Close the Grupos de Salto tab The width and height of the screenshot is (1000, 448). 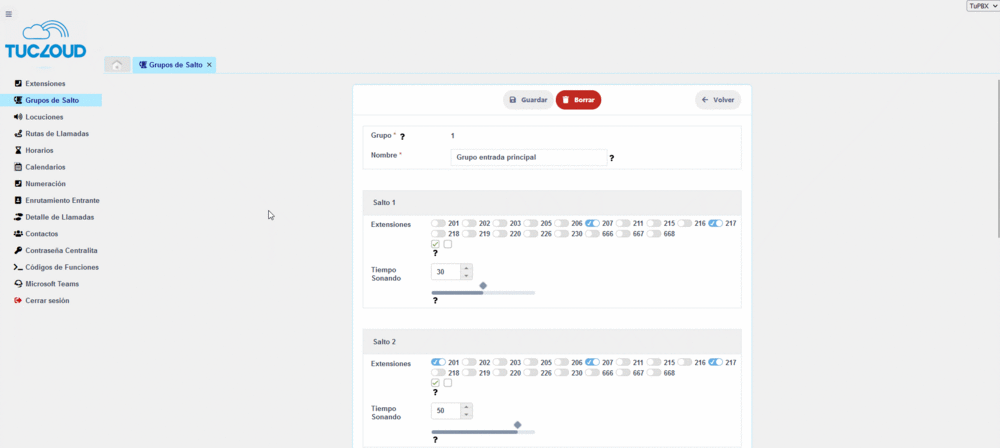coord(209,65)
